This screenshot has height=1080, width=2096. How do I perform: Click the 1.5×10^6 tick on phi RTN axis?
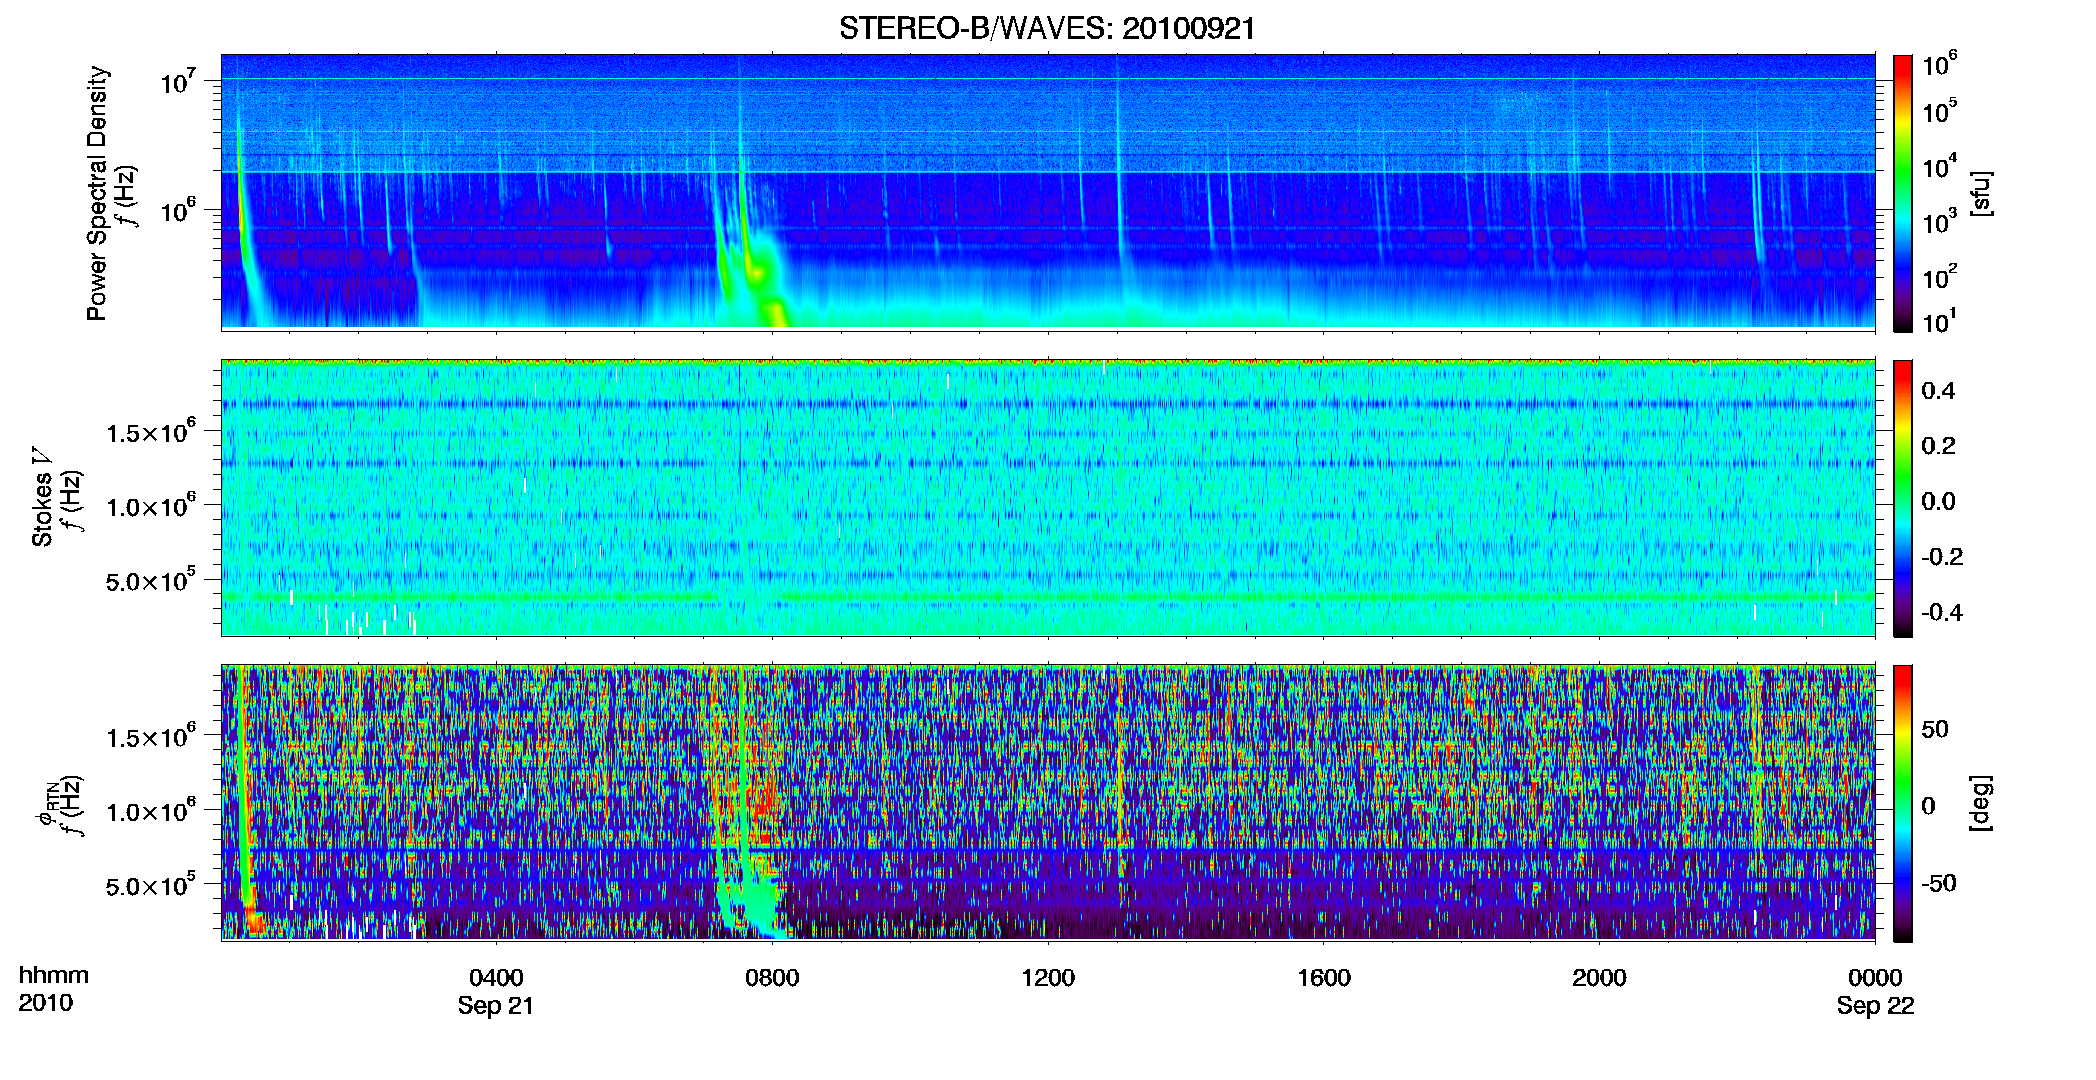tap(151, 737)
